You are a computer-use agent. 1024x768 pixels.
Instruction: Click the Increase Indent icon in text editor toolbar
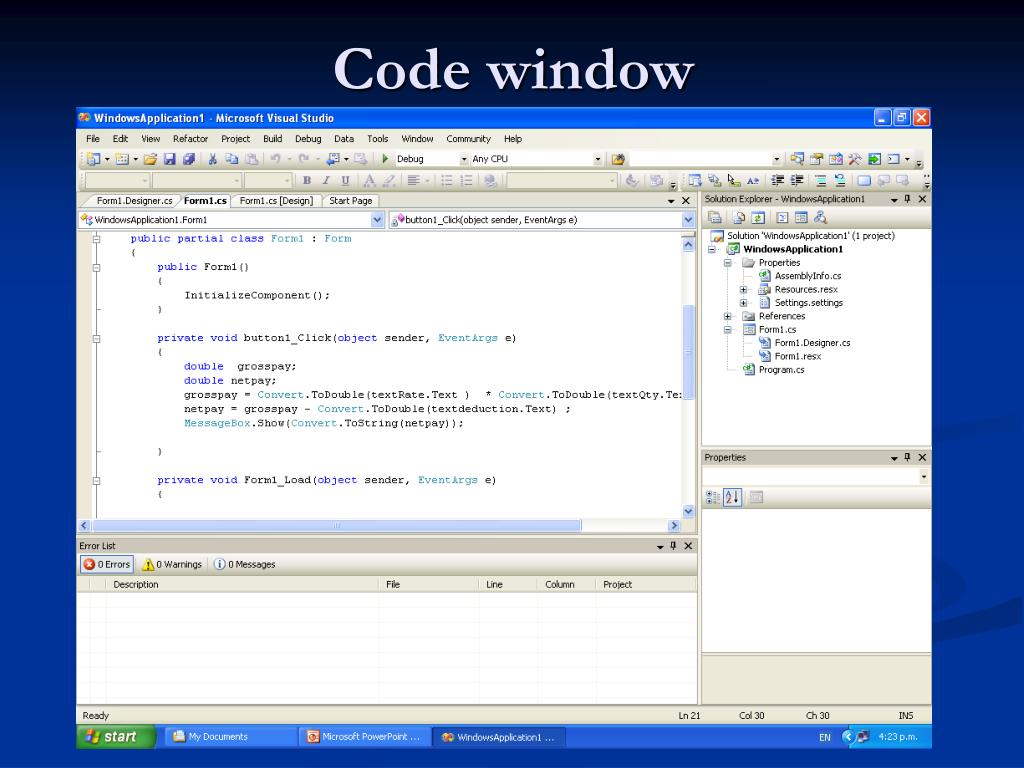pyautogui.click(x=797, y=180)
